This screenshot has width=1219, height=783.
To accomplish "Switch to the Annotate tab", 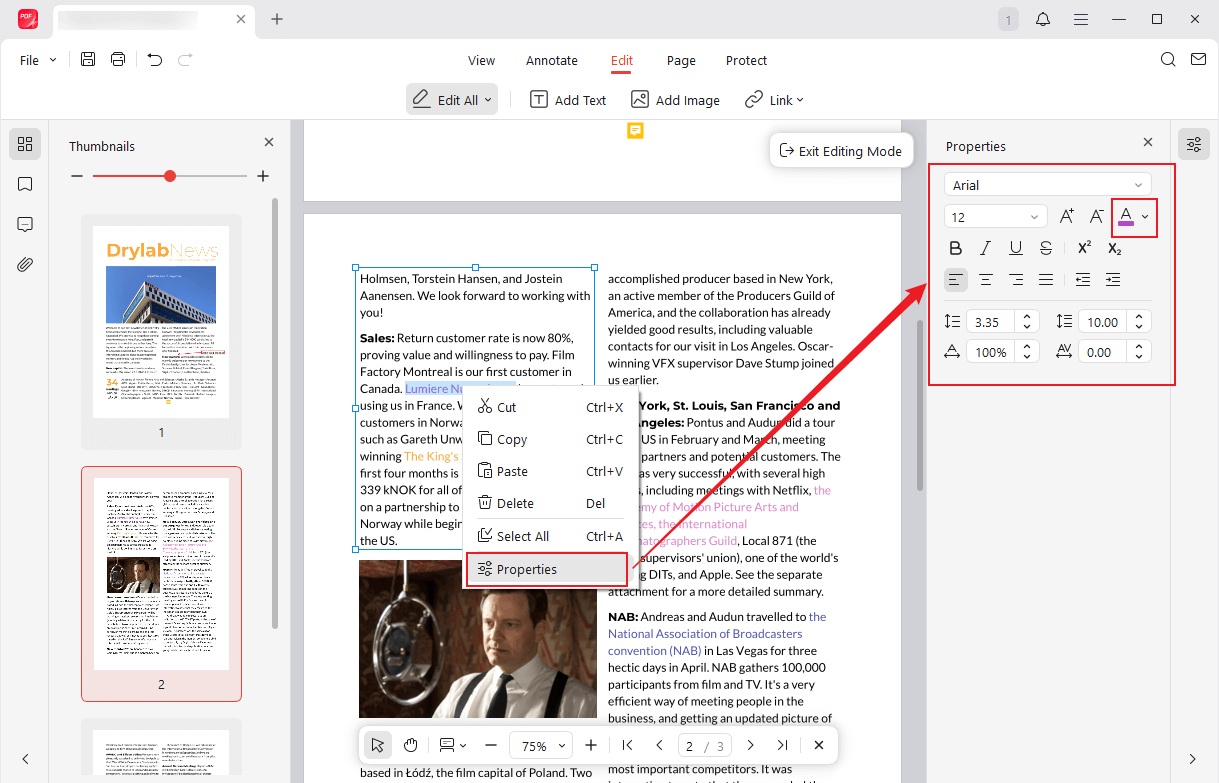I will (551, 60).
